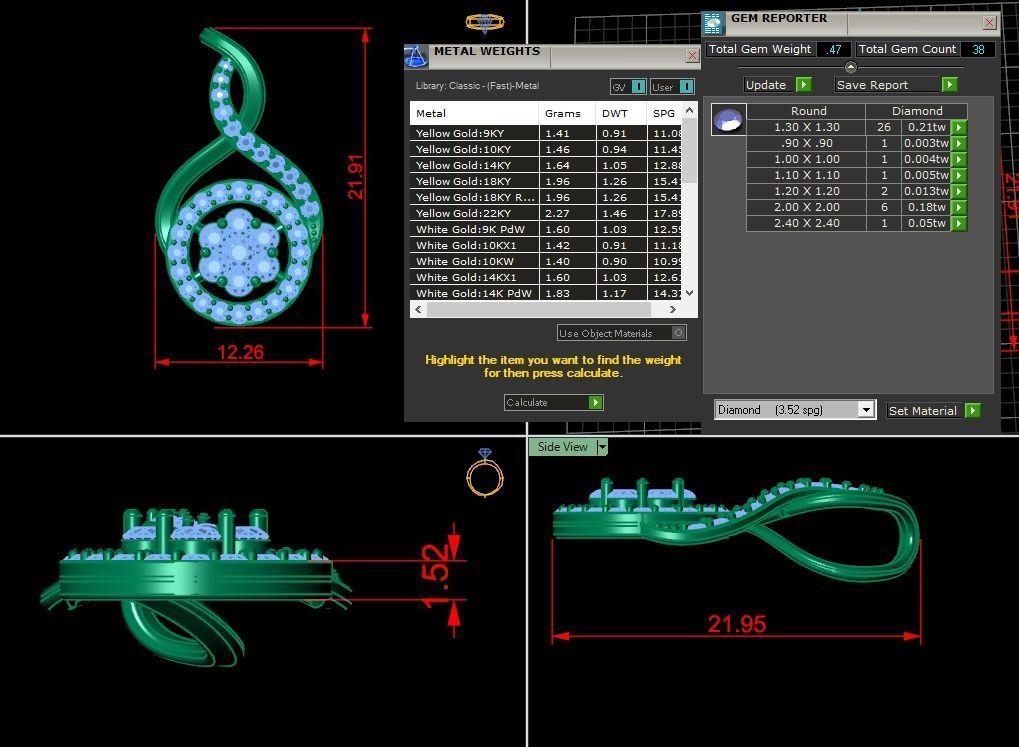Viewport: 1019px width, 747px height.
Task: Click the Metal column header
Action: pos(474,113)
